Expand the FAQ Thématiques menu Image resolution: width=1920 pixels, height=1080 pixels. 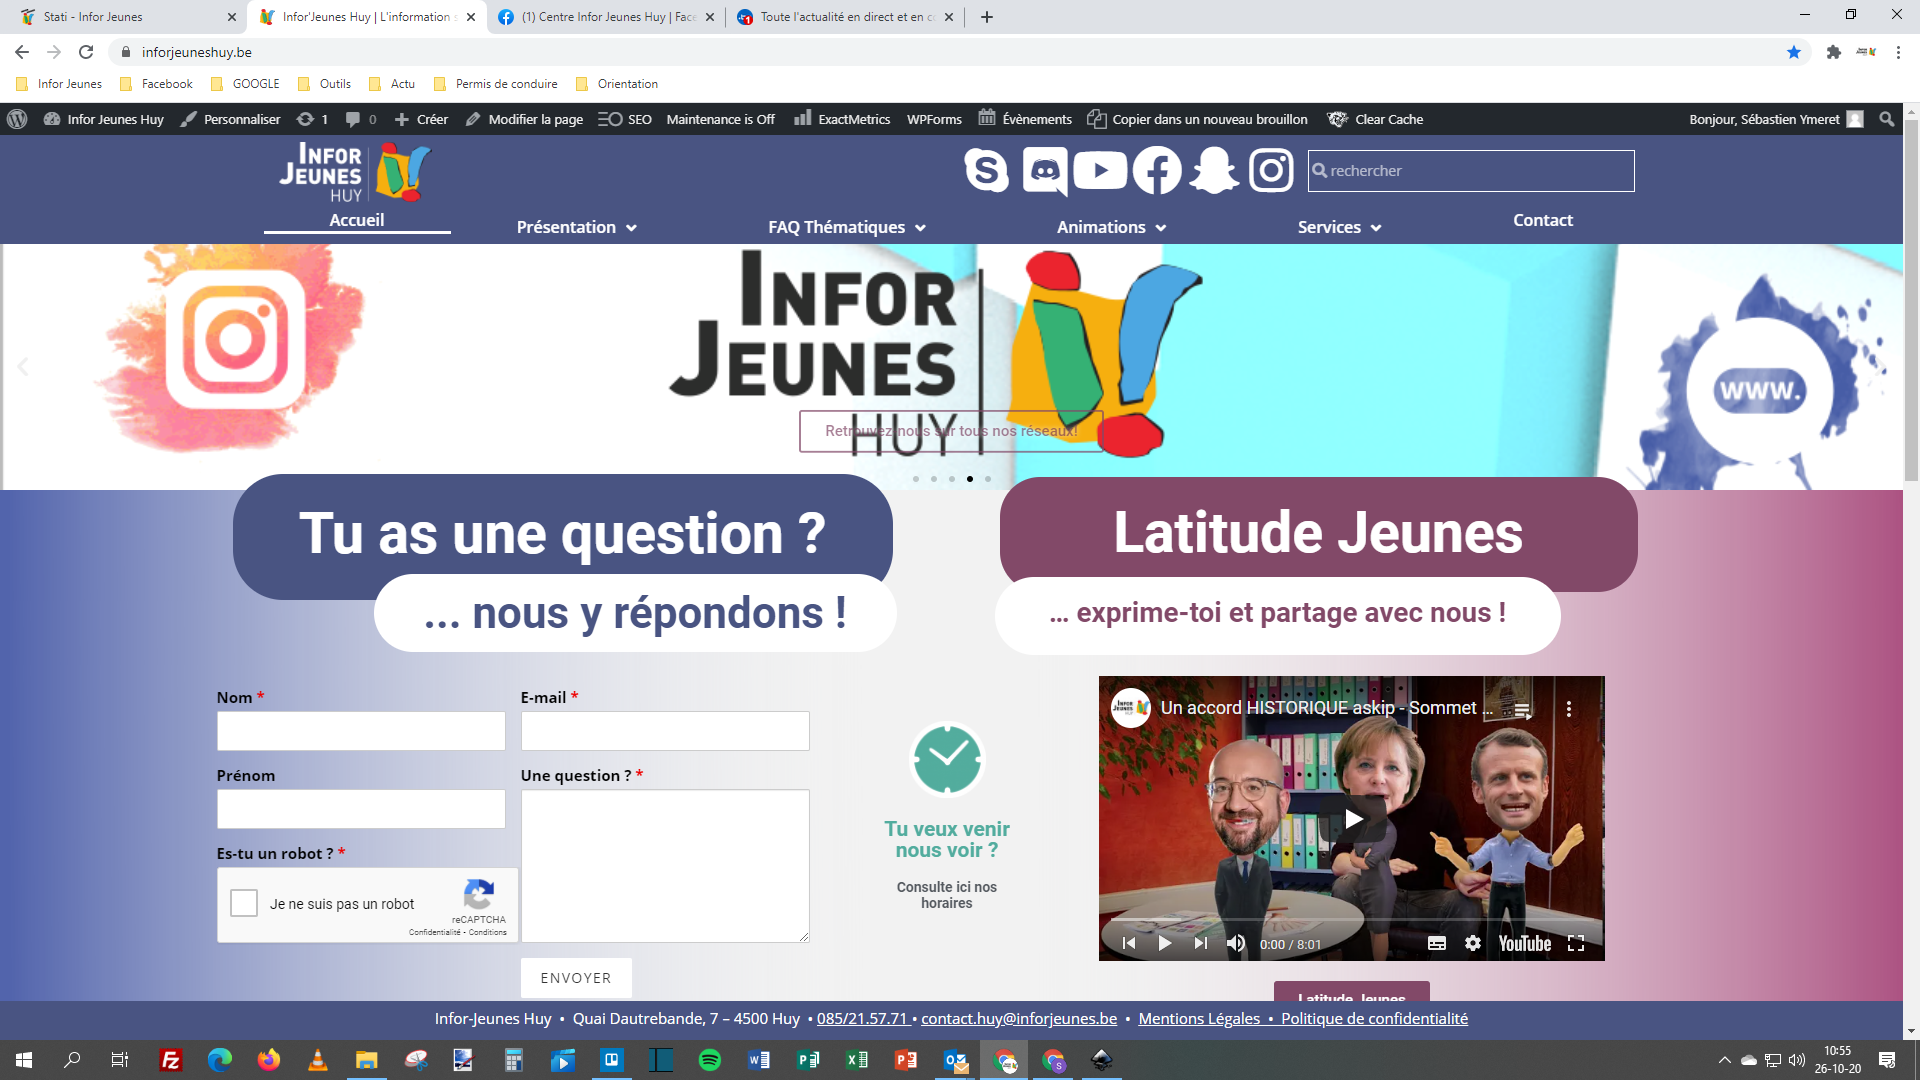[847, 227]
